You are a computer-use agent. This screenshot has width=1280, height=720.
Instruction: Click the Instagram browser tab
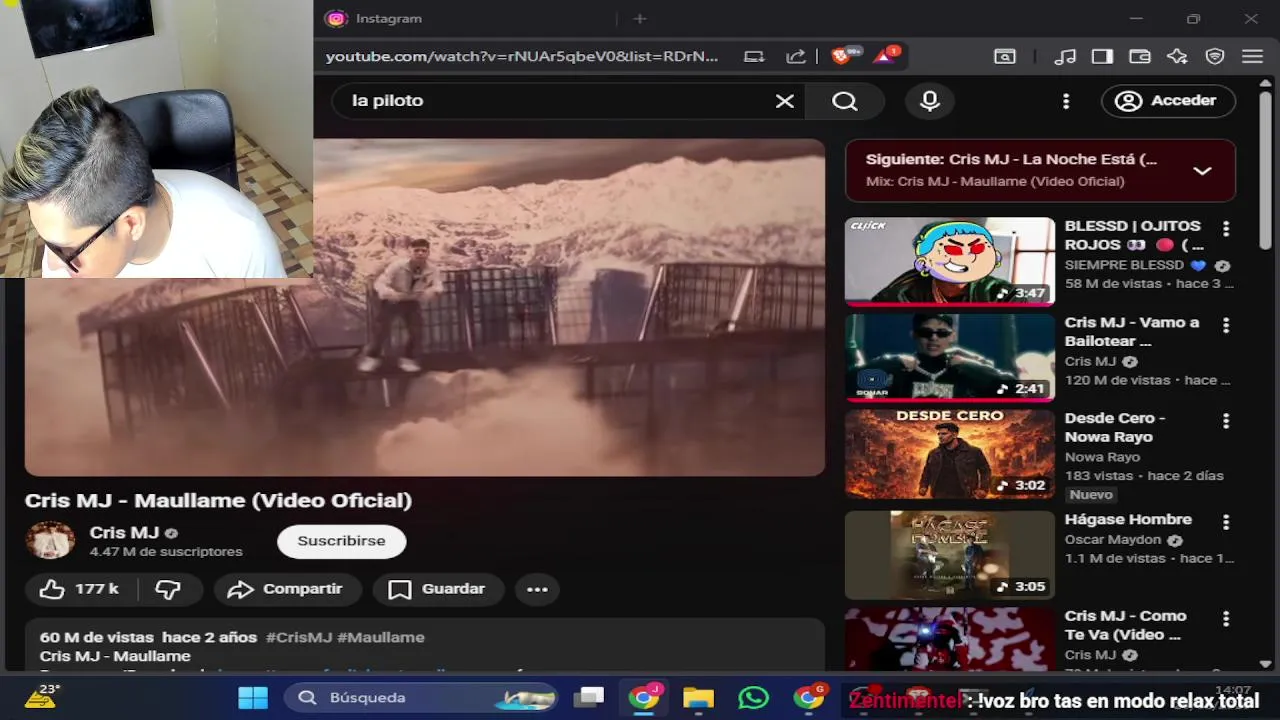pyautogui.click(x=465, y=19)
